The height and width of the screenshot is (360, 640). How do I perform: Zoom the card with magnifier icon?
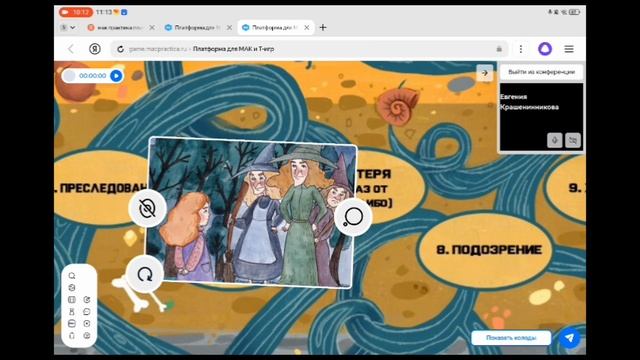(x=353, y=217)
